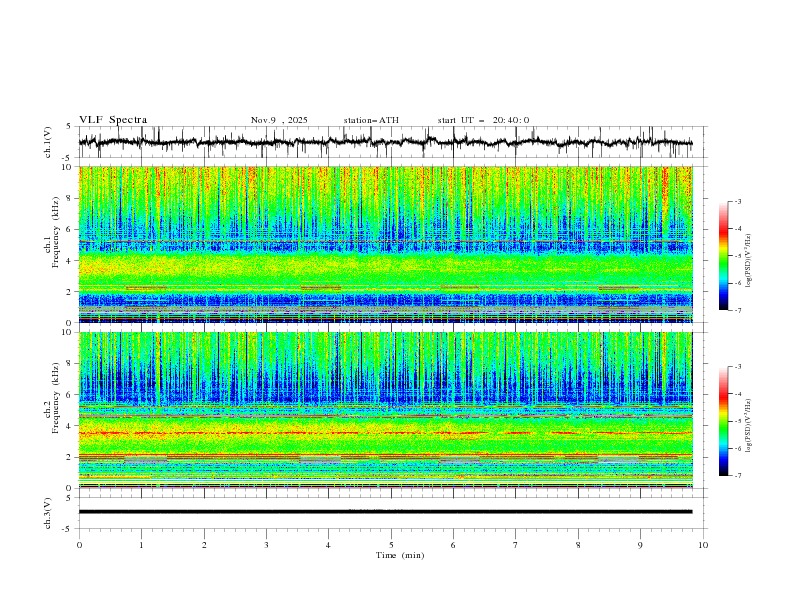Click the ch.1 voltage waveform trace
Viewport: 792px width, 612px height.
pos(385,142)
